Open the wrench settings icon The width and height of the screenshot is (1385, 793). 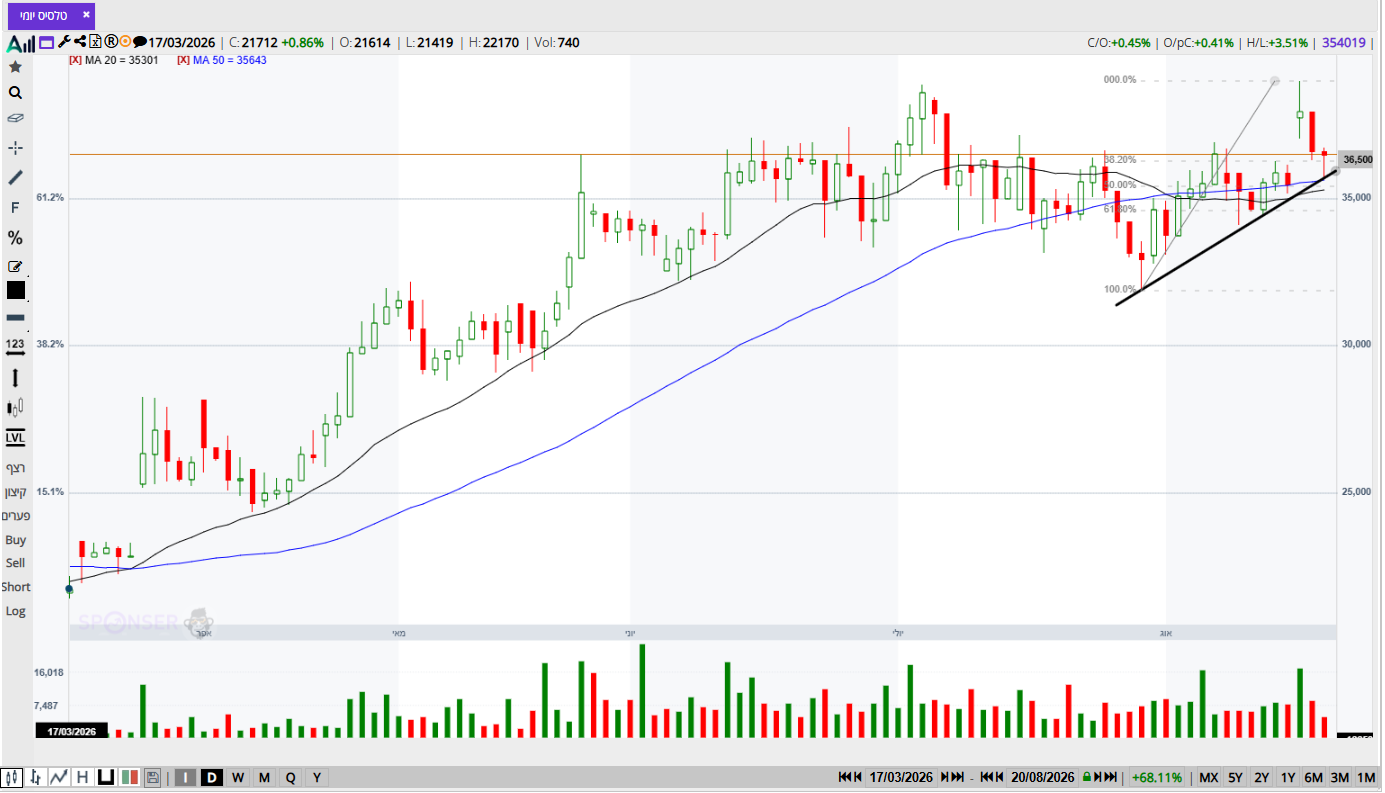tap(64, 42)
